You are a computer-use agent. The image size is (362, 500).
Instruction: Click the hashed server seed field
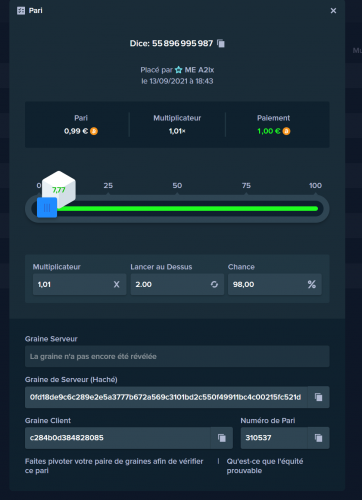(166, 397)
